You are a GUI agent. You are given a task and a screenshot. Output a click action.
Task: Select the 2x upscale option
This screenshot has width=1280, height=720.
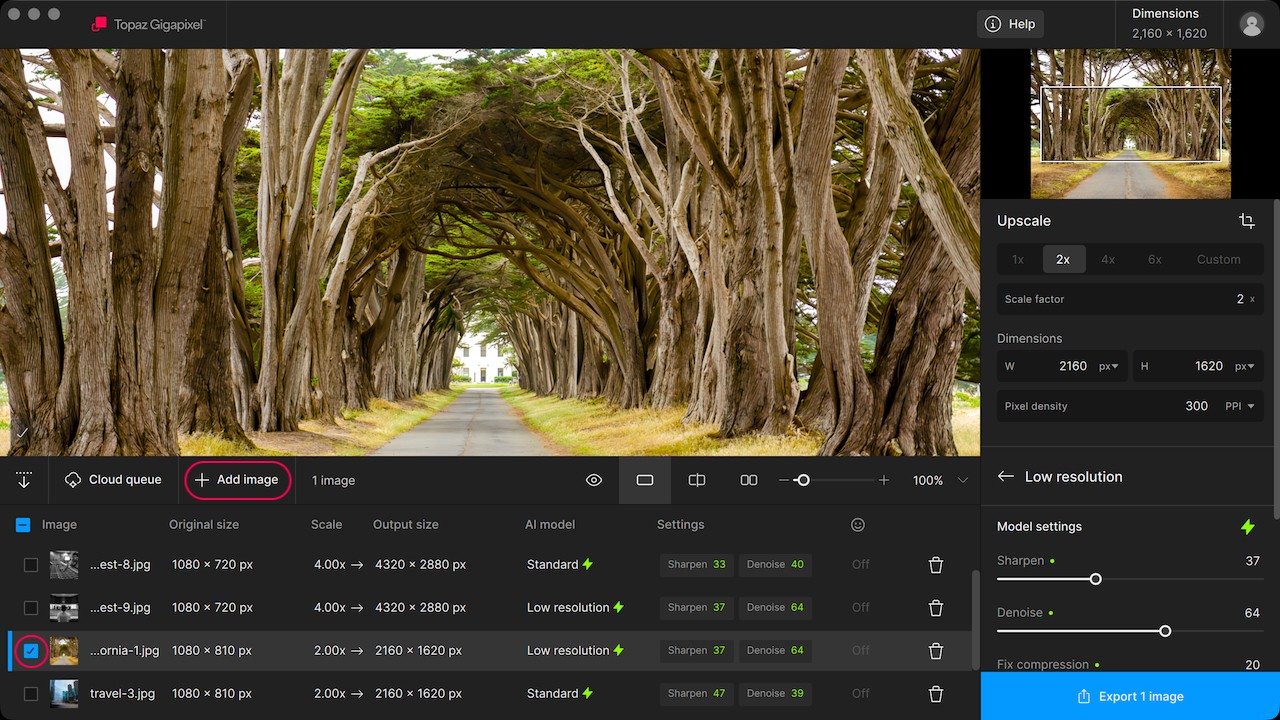pos(1063,259)
